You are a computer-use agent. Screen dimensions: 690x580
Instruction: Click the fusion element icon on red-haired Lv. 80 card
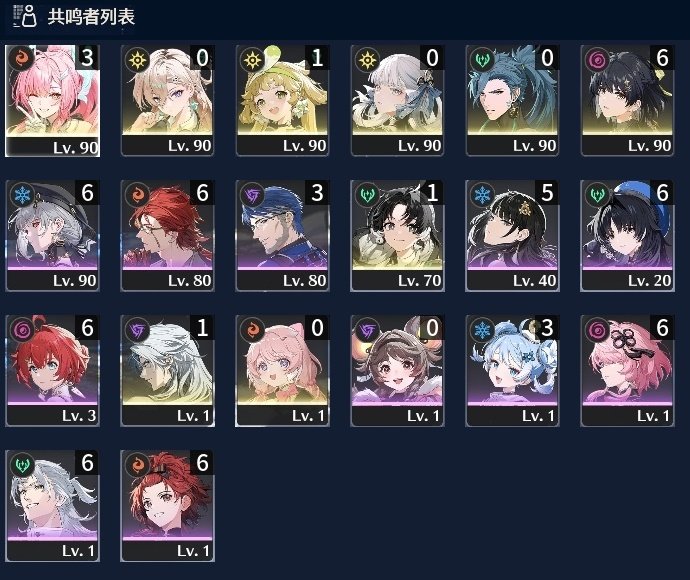point(137,194)
